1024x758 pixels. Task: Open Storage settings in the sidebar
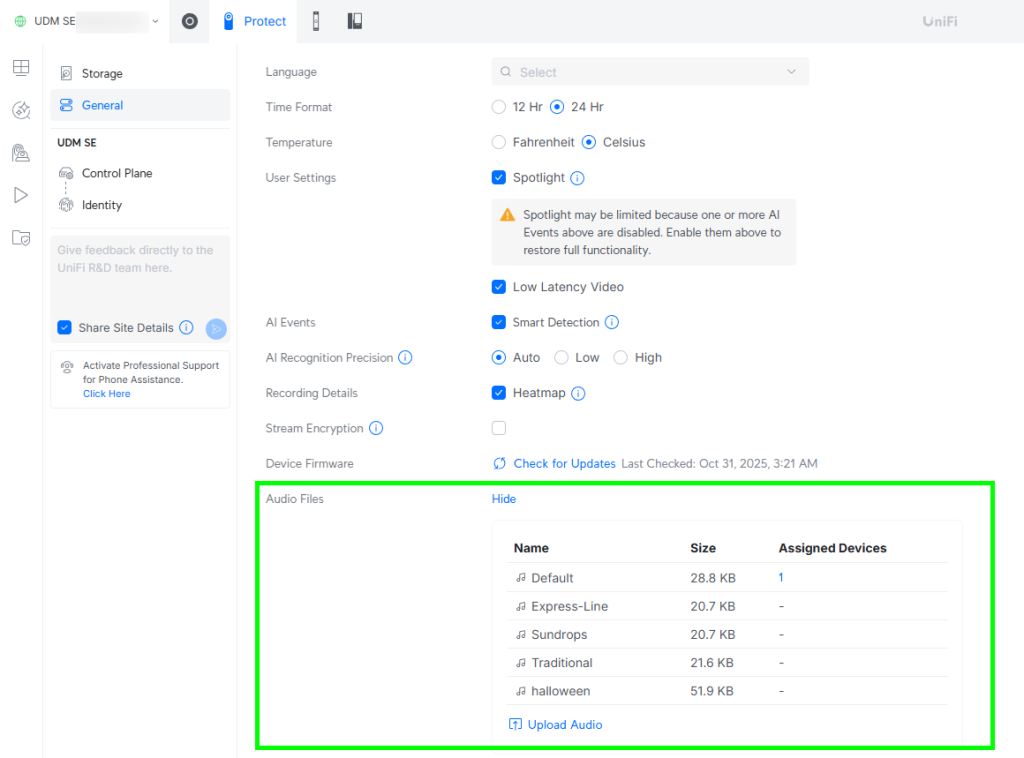tap(102, 73)
